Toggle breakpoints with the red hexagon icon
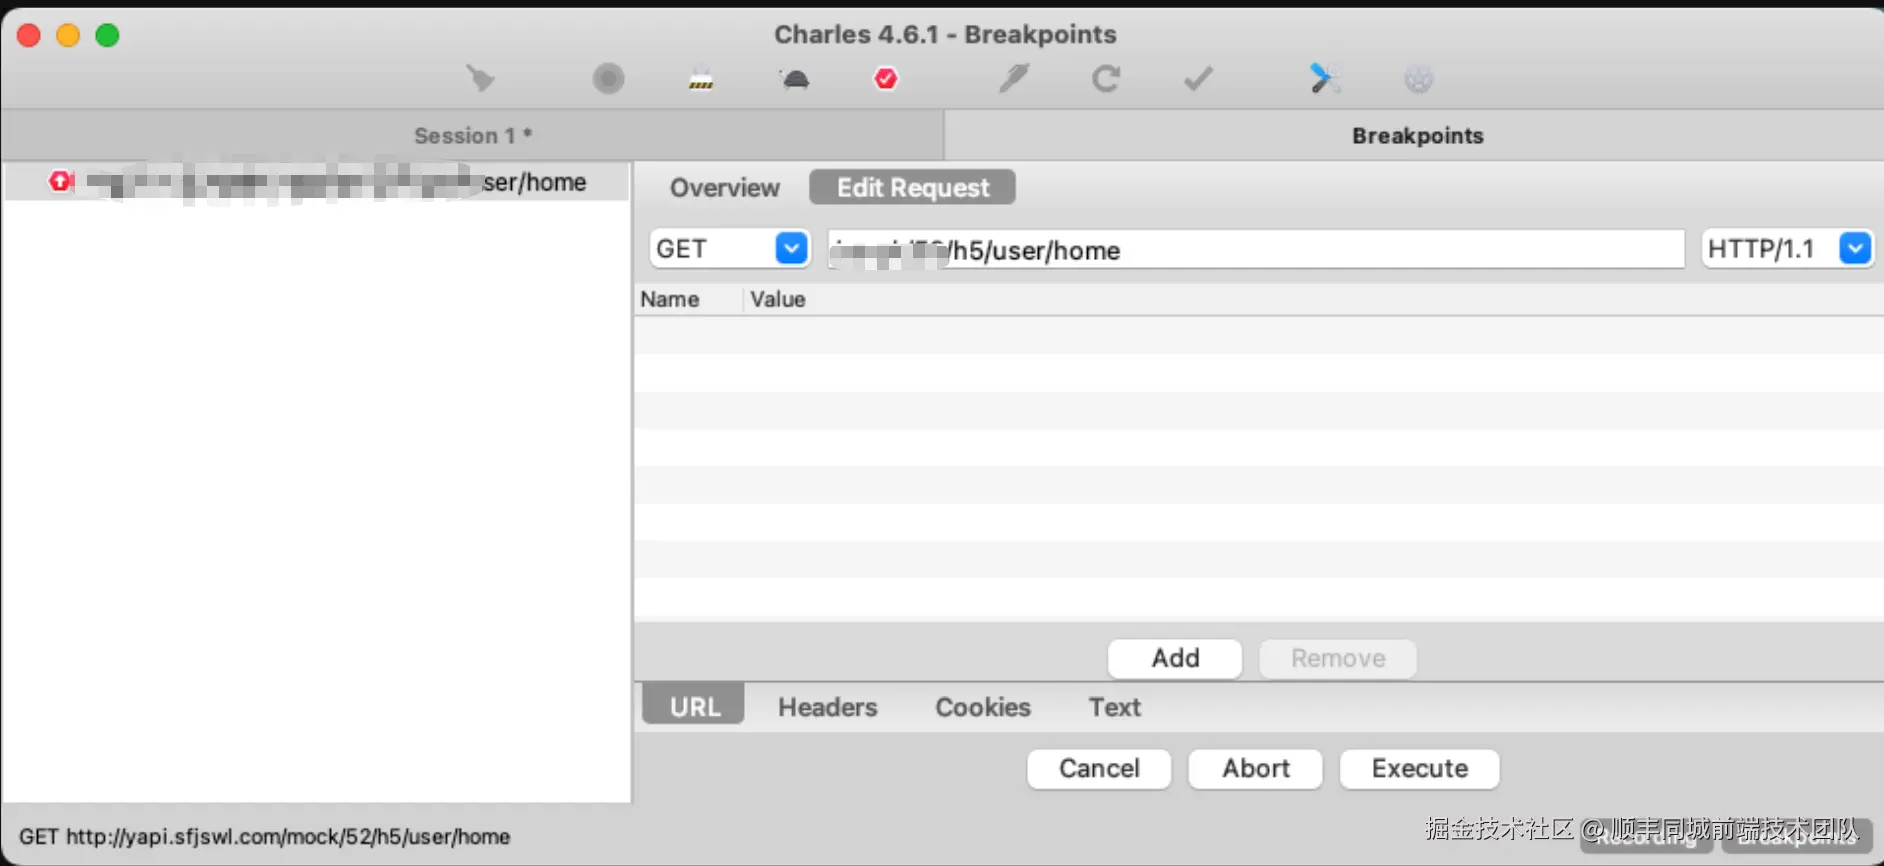The image size is (1884, 866). click(886, 78)
